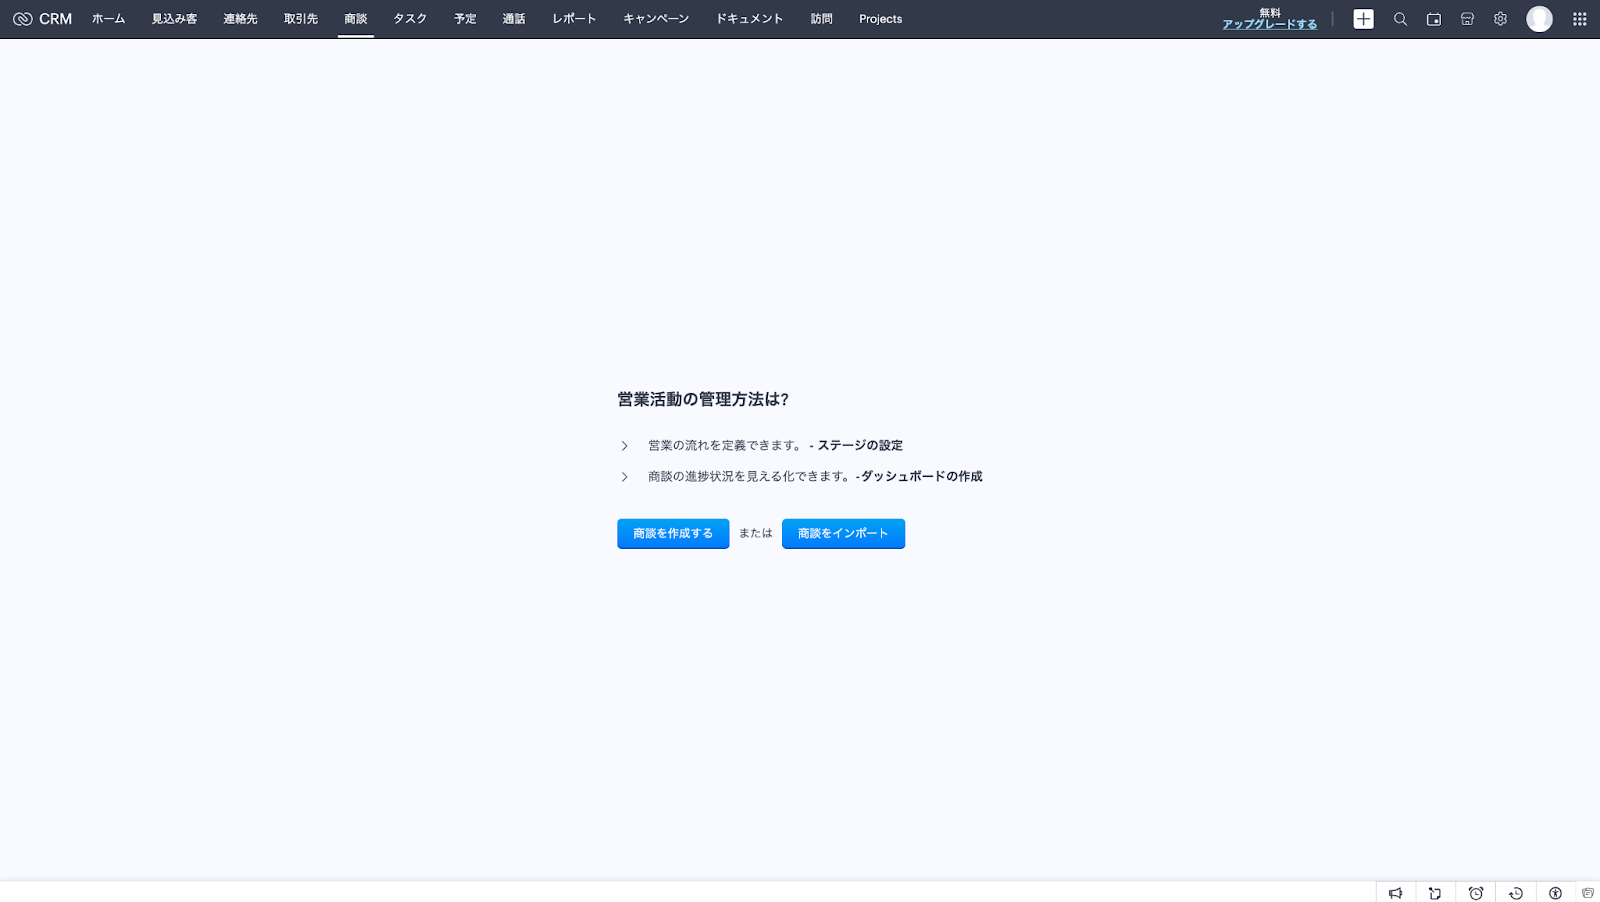Open the chat windows icon
Screen dimensions: 1600x902
(x=1588, y=893)
